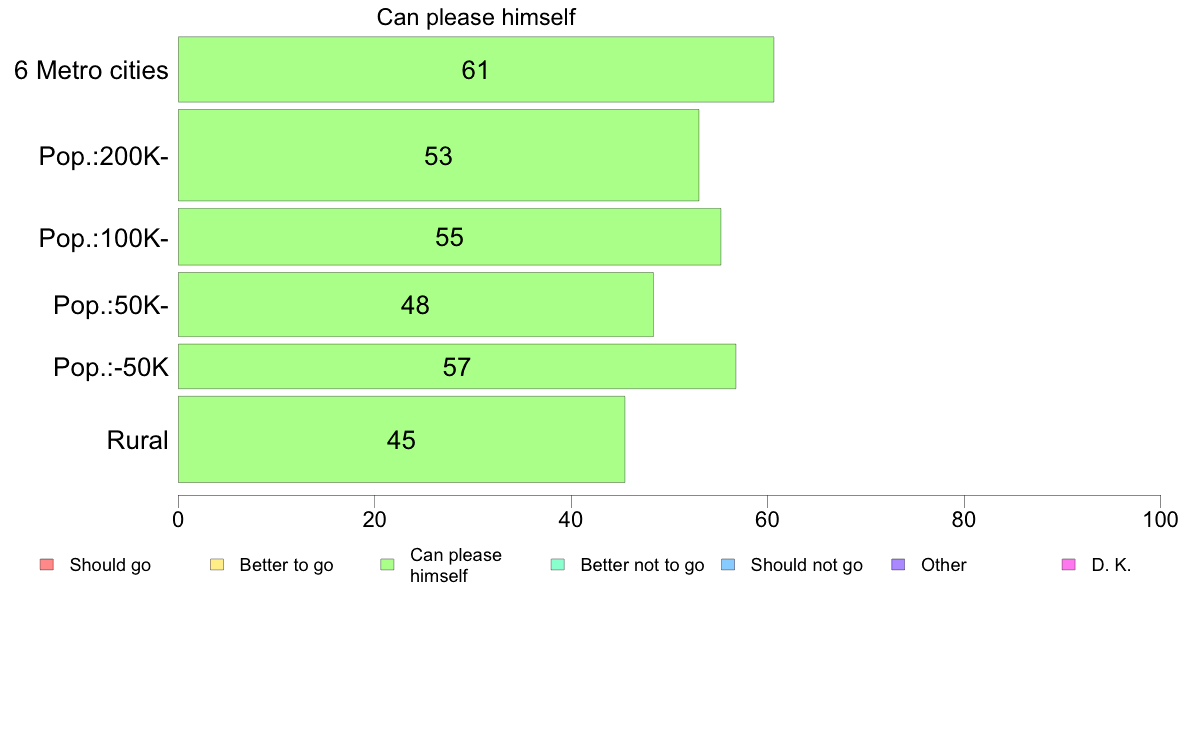Select the Pop.:-50K bar showing 57
Viewport: 1188px width, 736px height.
coord(457,367)
